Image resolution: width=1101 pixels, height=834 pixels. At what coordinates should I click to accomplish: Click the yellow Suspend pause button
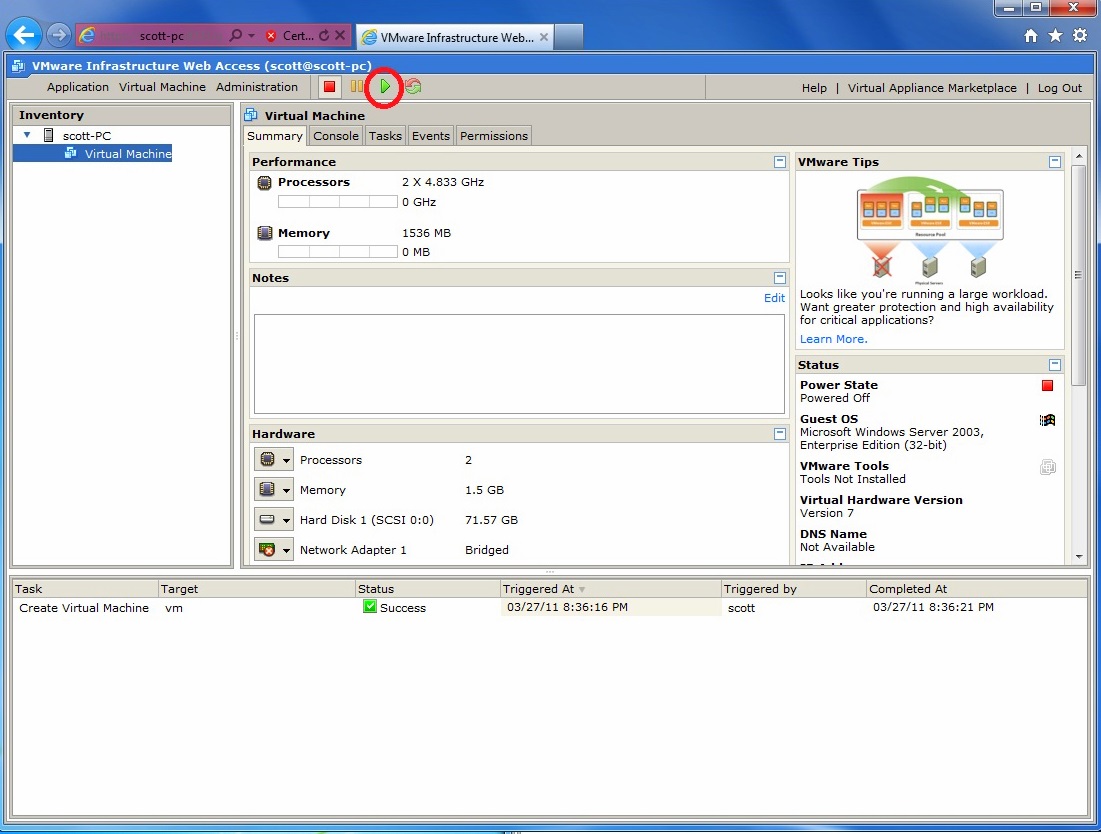click(357, 87)
